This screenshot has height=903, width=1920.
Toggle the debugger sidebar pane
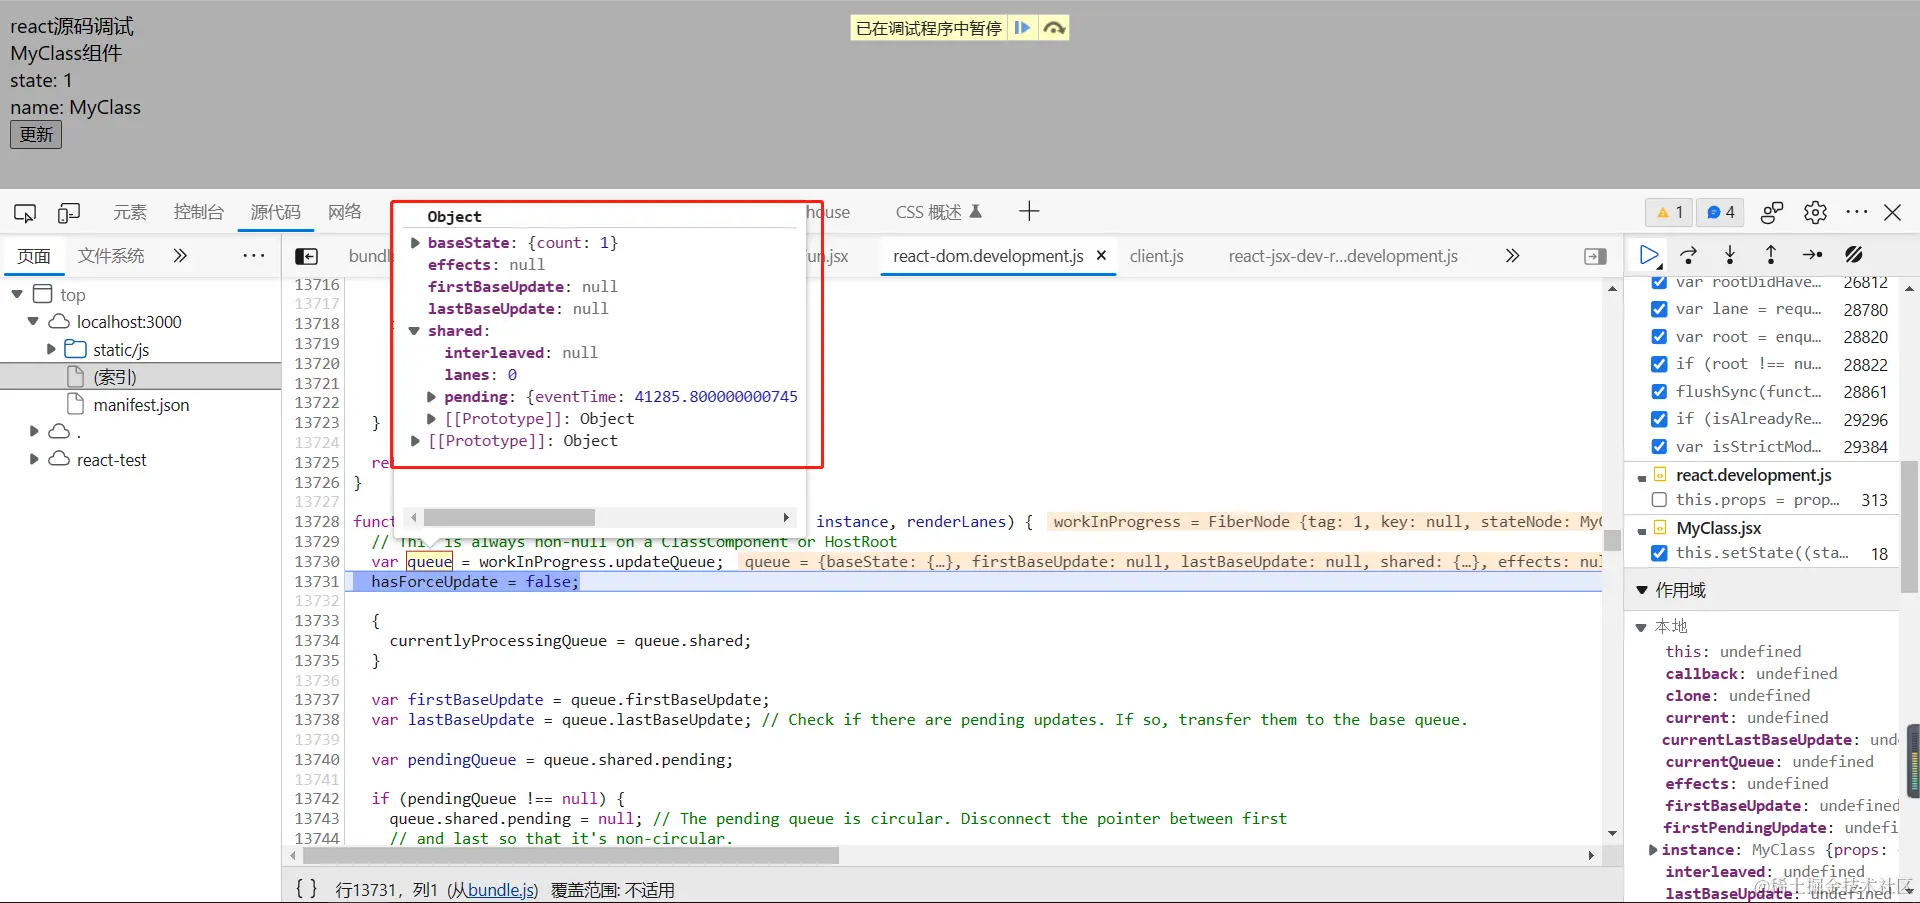point(1596,256)
